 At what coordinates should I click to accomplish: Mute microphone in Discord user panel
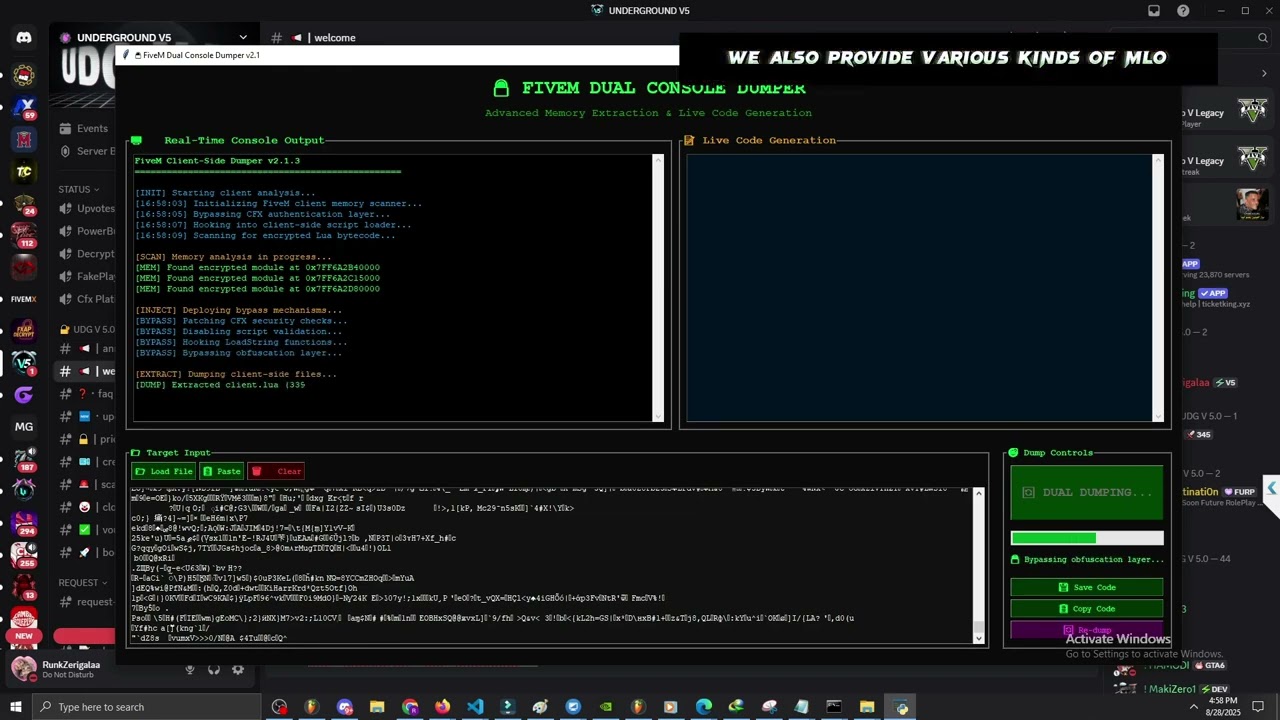190,669
